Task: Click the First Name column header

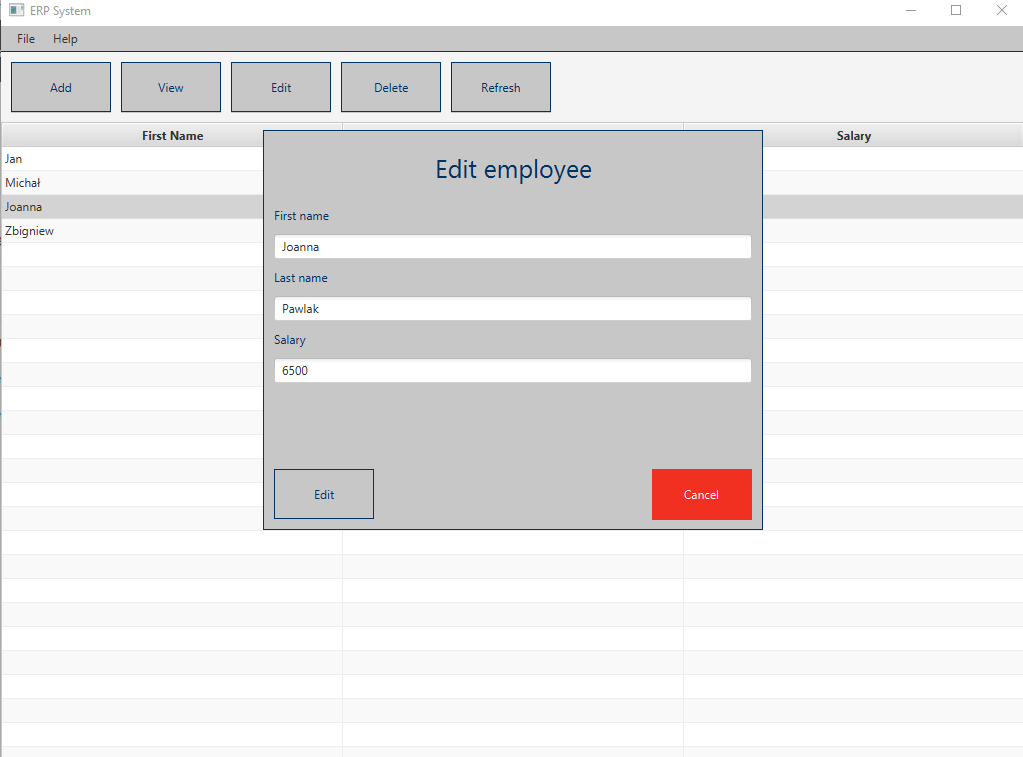Action: click(x=171, y=135)
